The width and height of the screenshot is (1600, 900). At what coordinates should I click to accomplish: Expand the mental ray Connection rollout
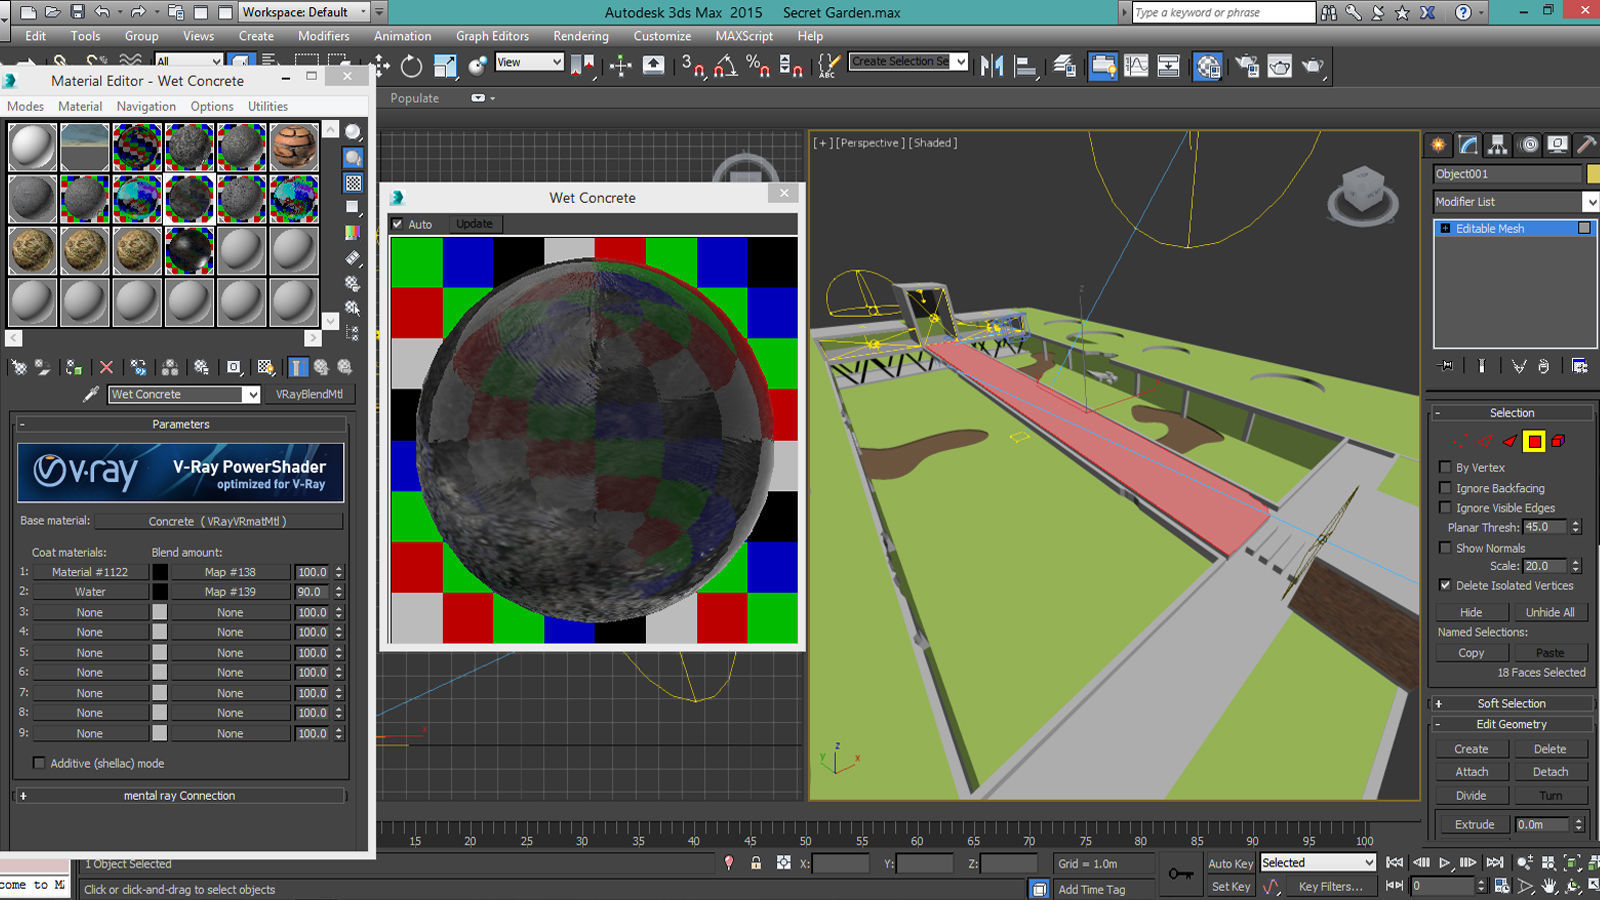180,796
